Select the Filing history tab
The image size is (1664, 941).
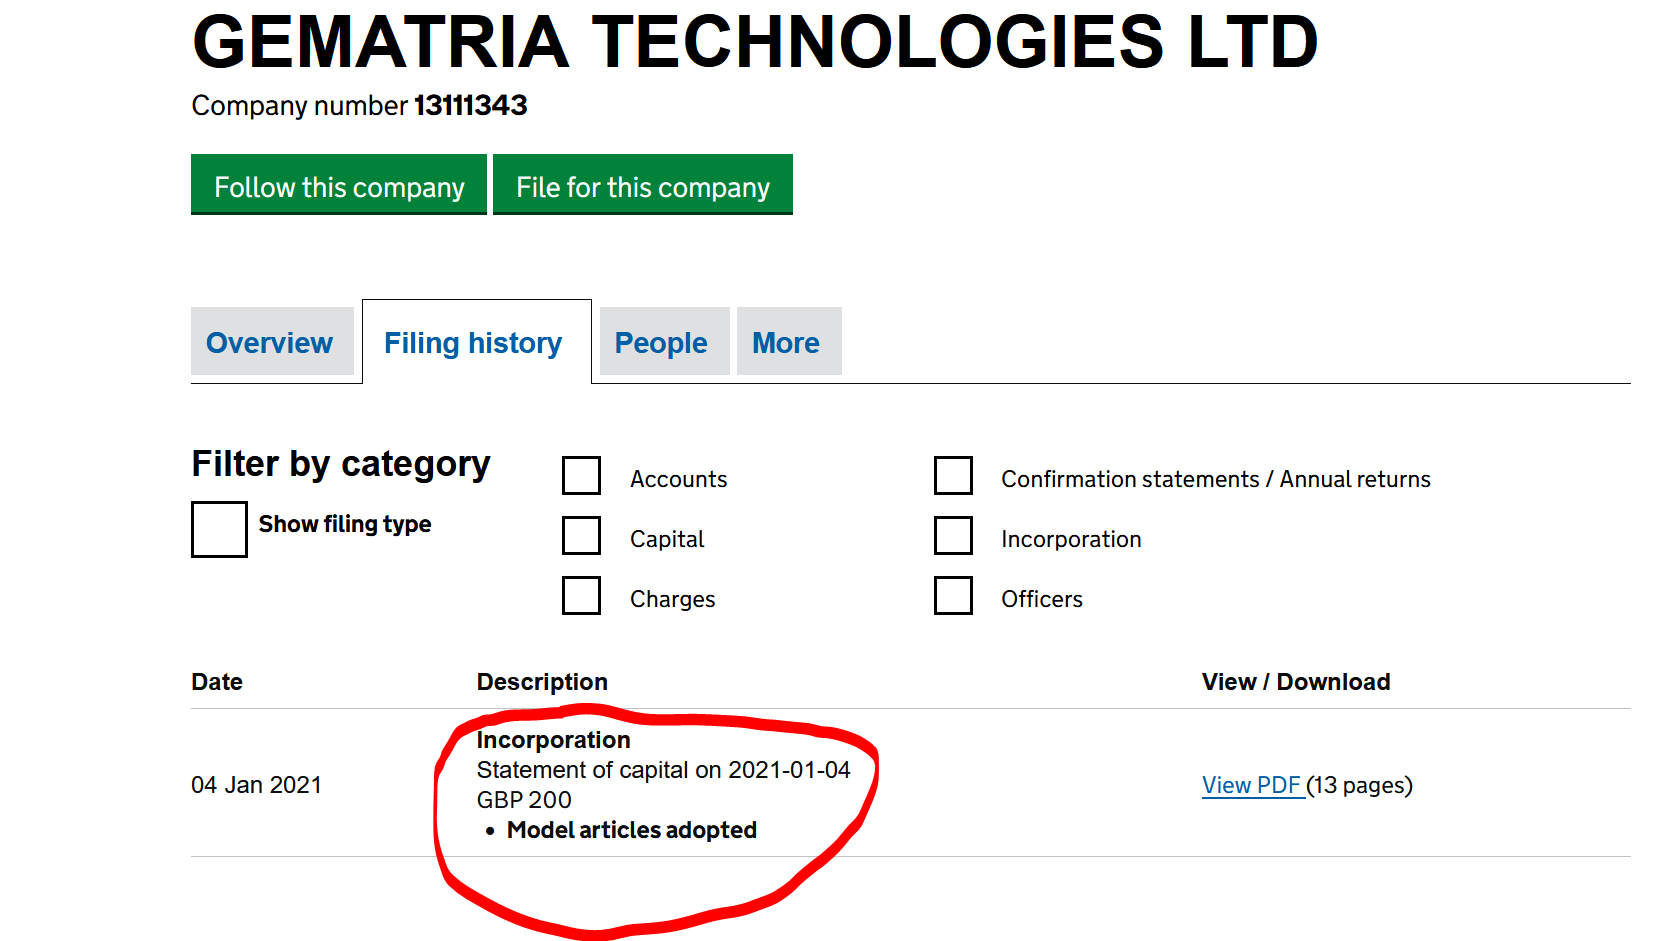(473, 343)
